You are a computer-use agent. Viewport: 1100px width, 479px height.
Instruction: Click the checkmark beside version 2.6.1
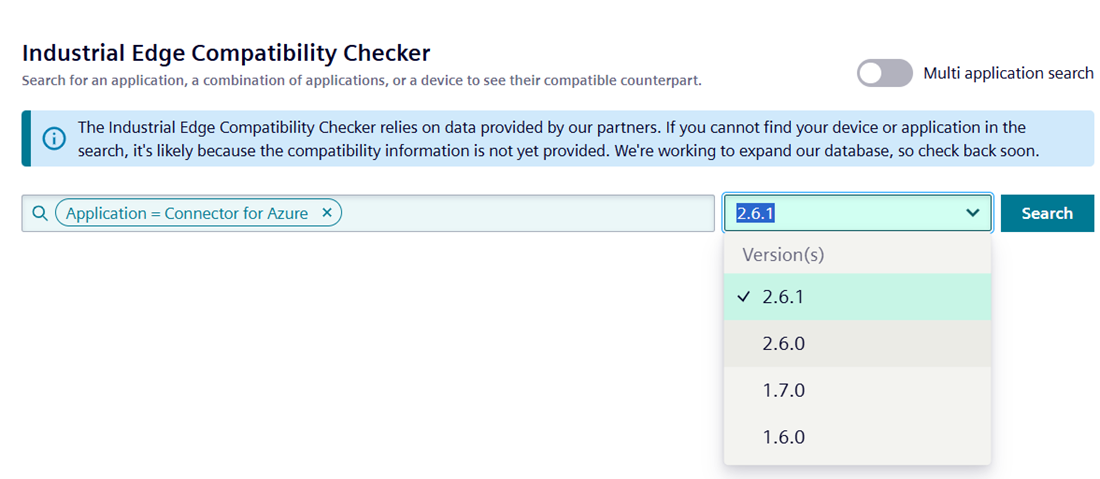(x=744, y=297)
